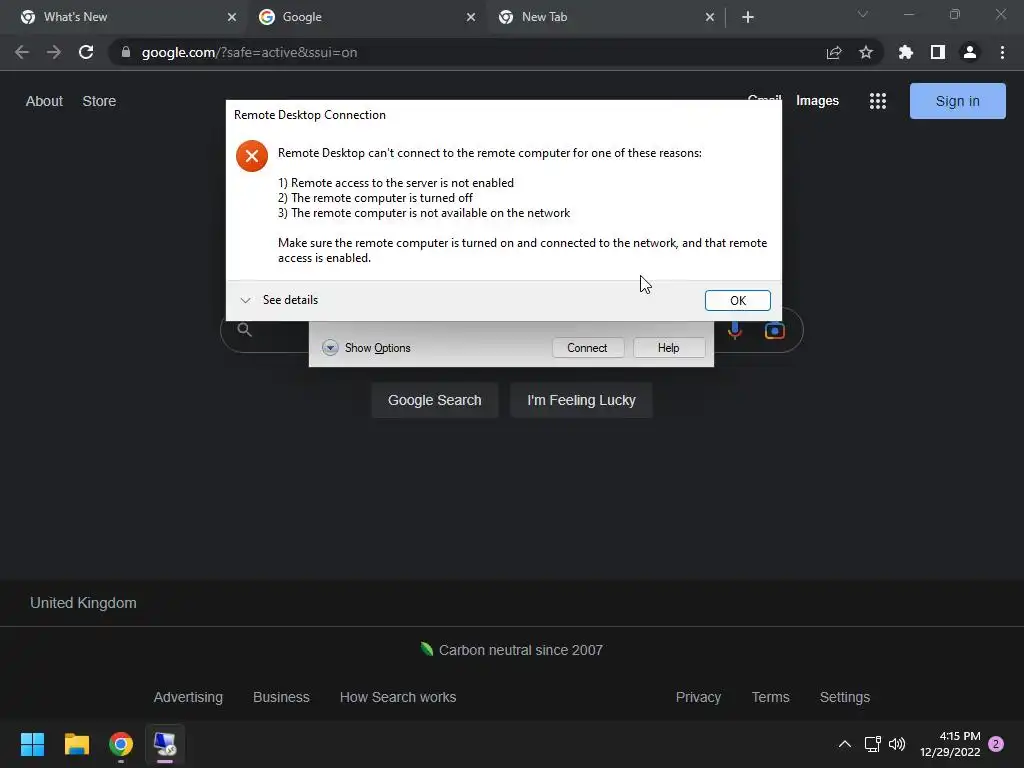Reload the current page
The width and height of the screenshot is (1024, 768).
click(x=86, y=52)
